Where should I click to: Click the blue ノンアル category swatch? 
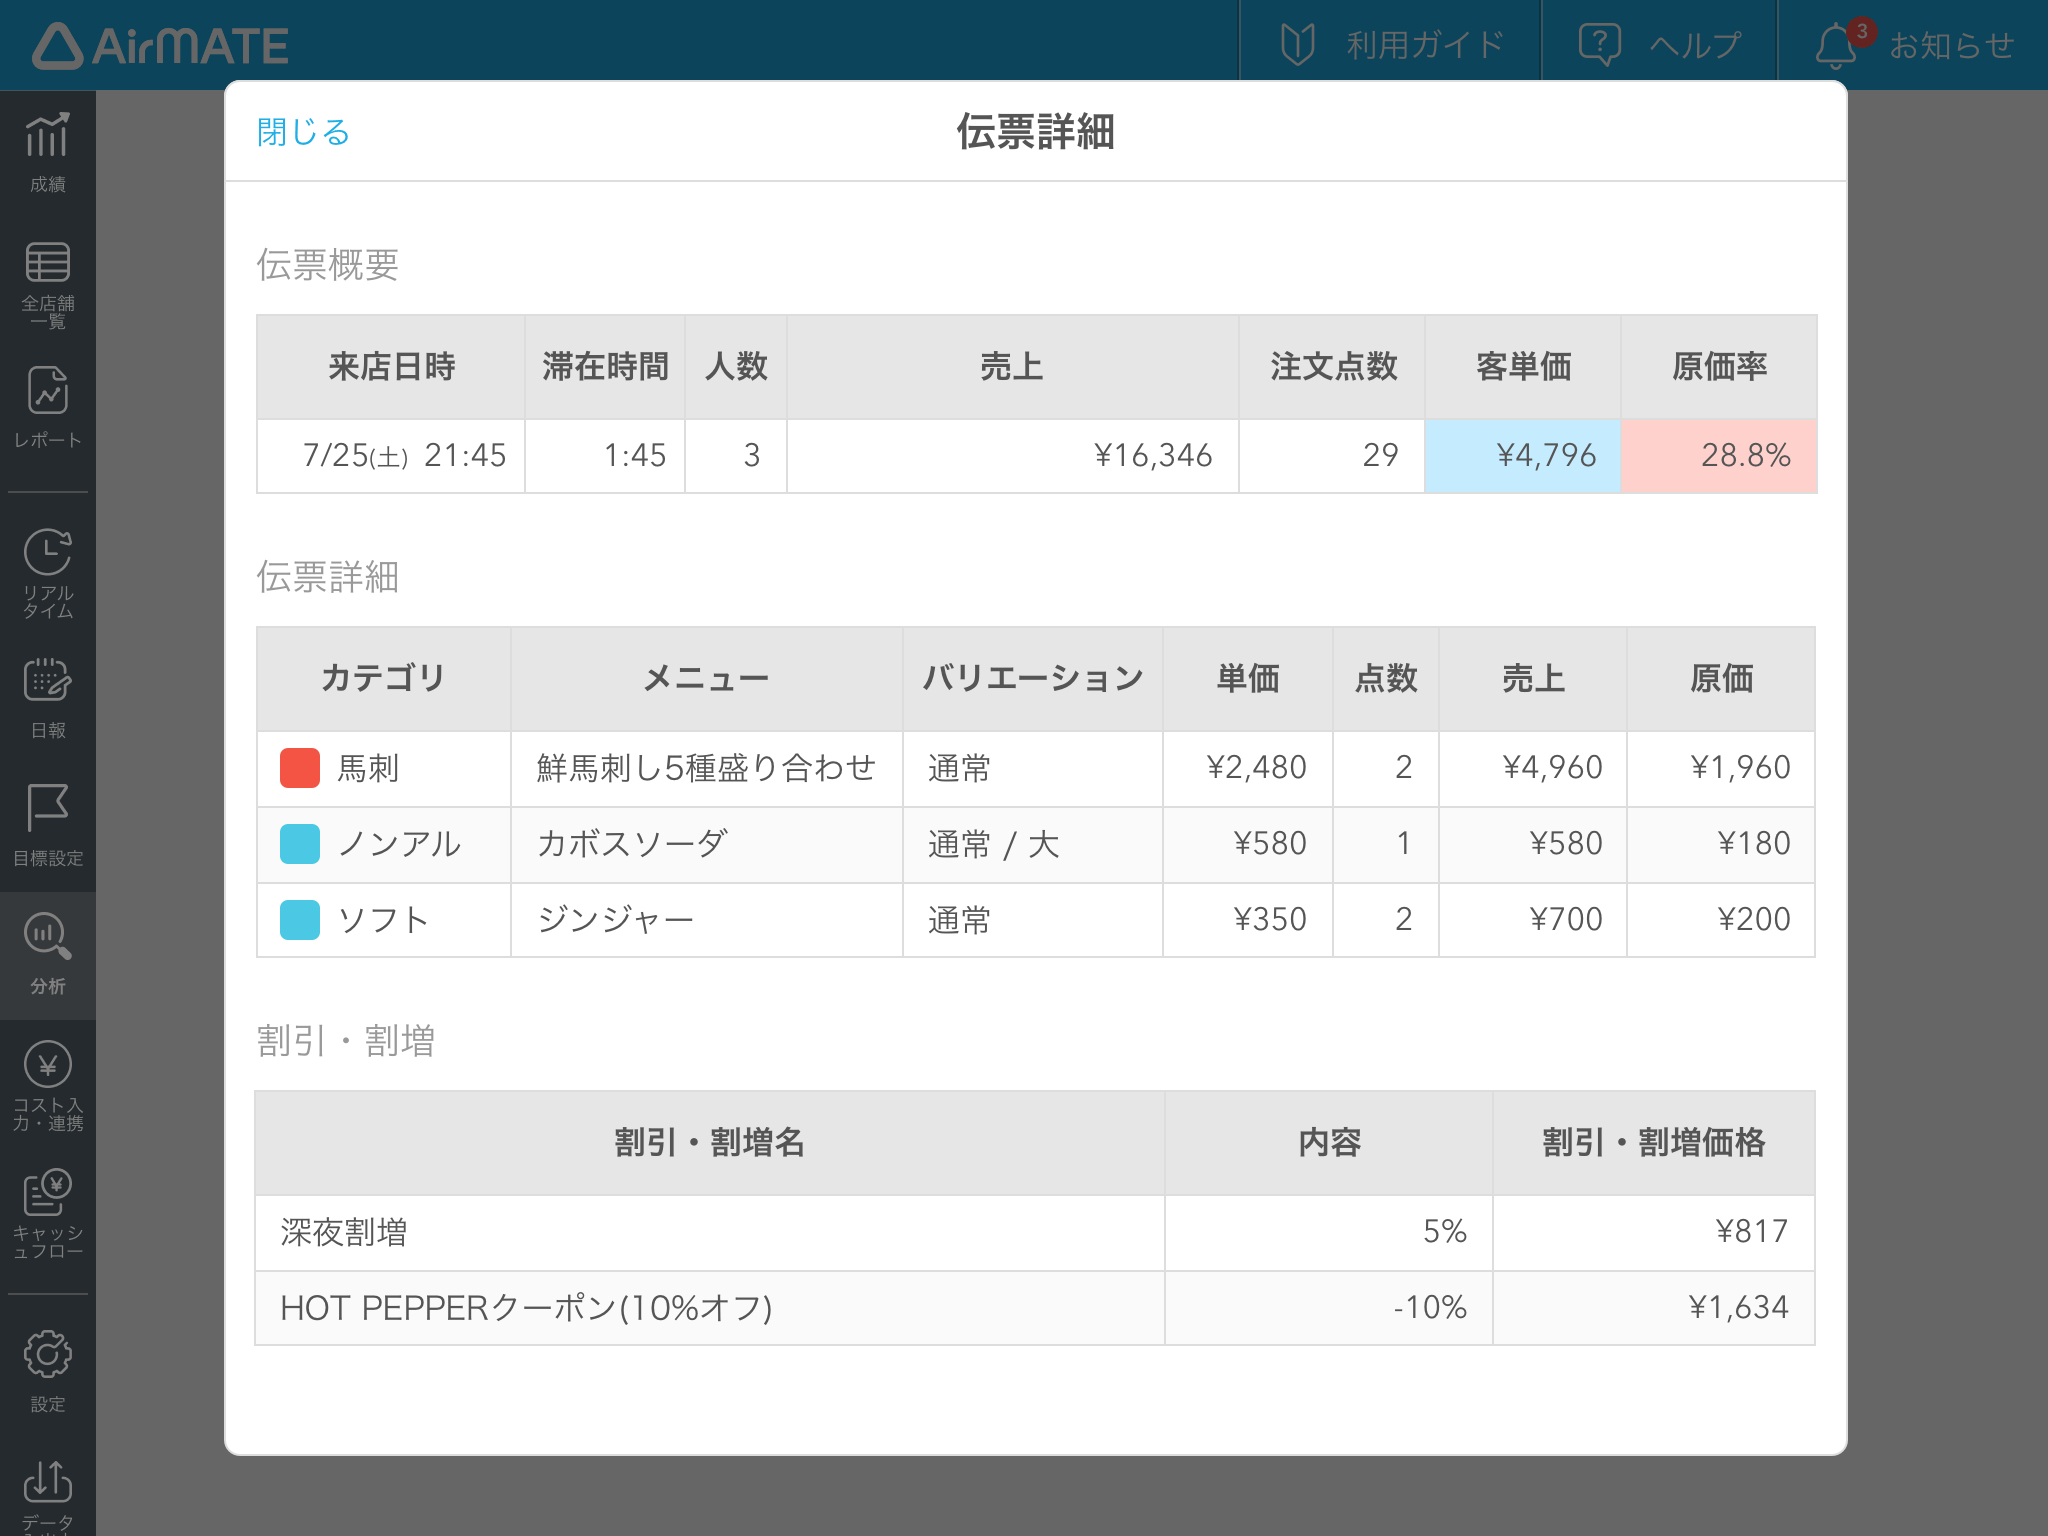pos(300,844)
